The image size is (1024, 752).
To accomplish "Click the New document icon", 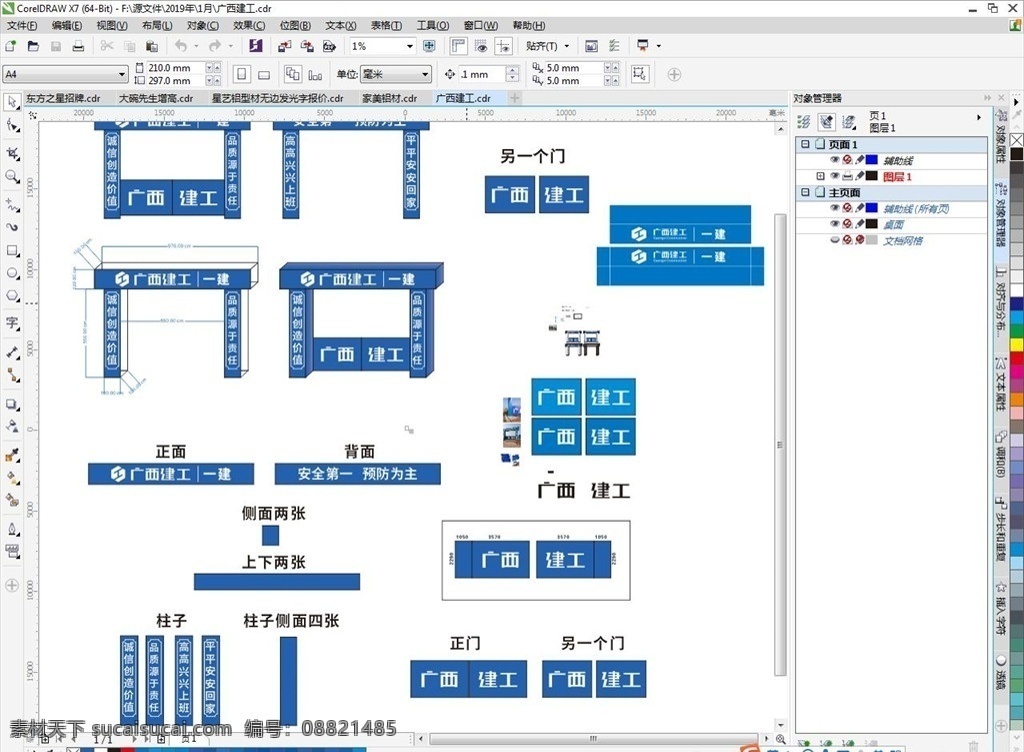I will 10,46.
